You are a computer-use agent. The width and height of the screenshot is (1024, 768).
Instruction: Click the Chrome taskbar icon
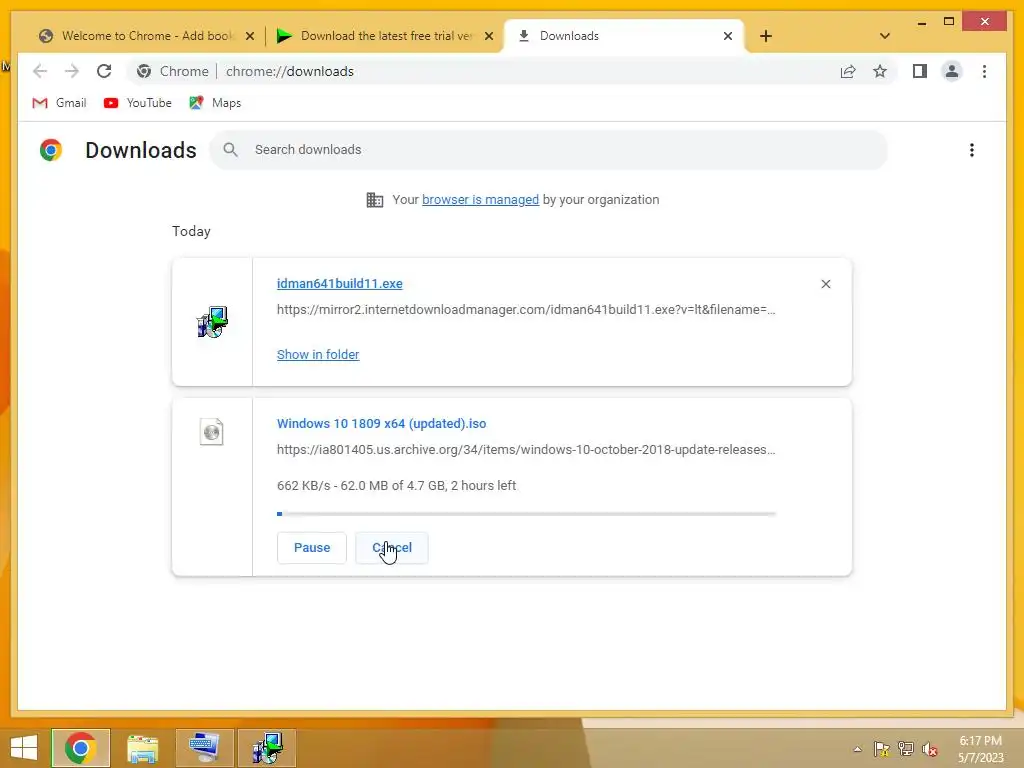tap(80, 748)
